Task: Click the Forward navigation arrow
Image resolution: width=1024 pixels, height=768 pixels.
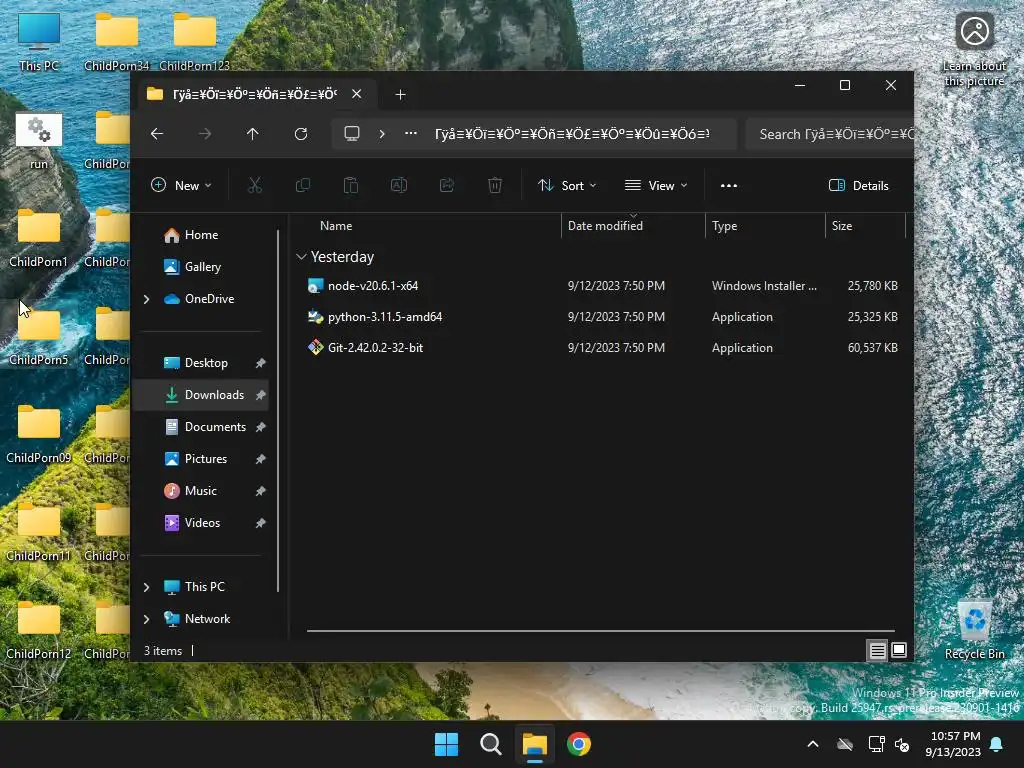Action: click(205, 134)
